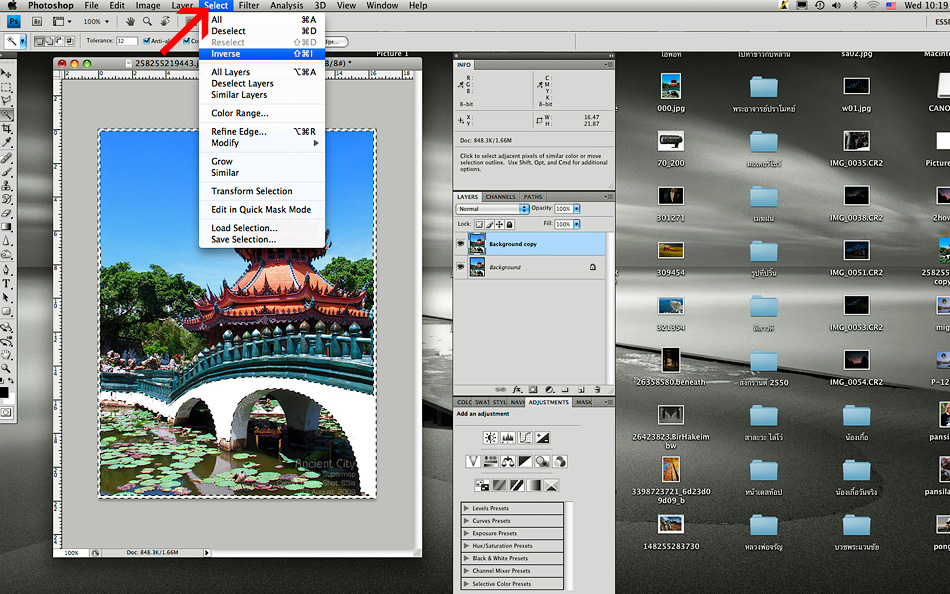Switch to the Channels tab
Viewport: 950px width, 594px height.
[500, 197]
